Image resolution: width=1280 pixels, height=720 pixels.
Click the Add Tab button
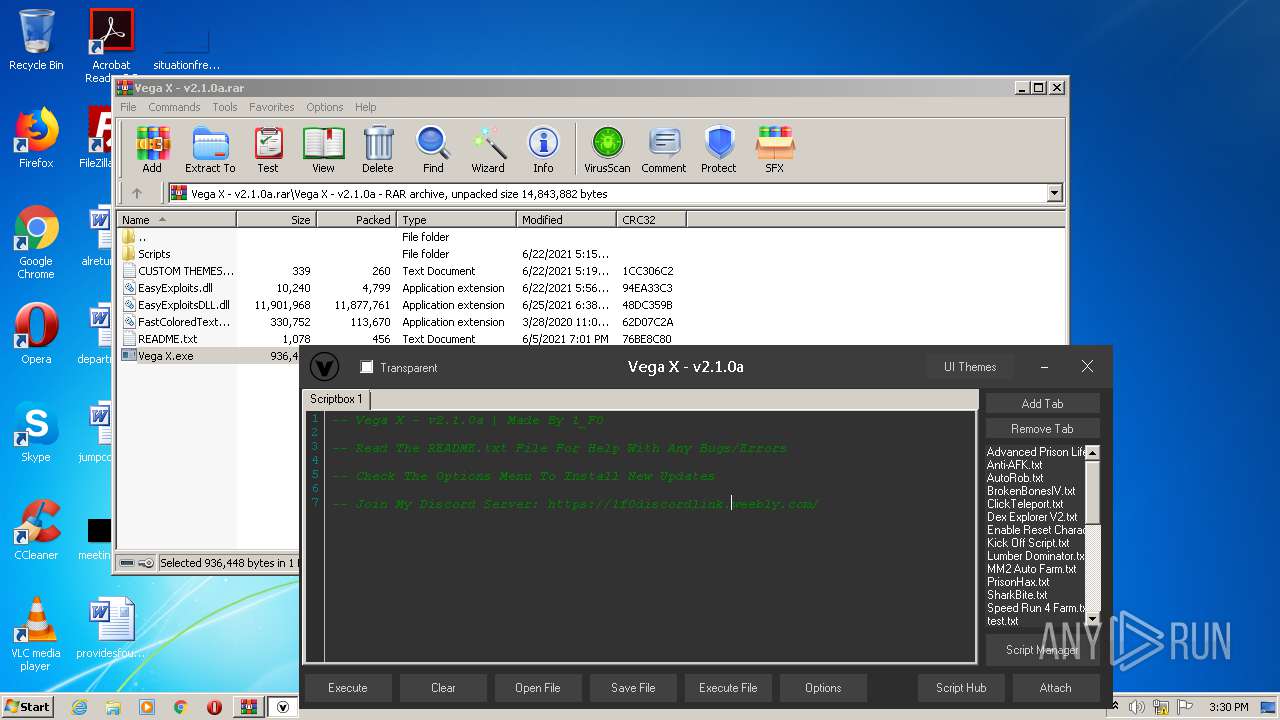(1042, 403)
